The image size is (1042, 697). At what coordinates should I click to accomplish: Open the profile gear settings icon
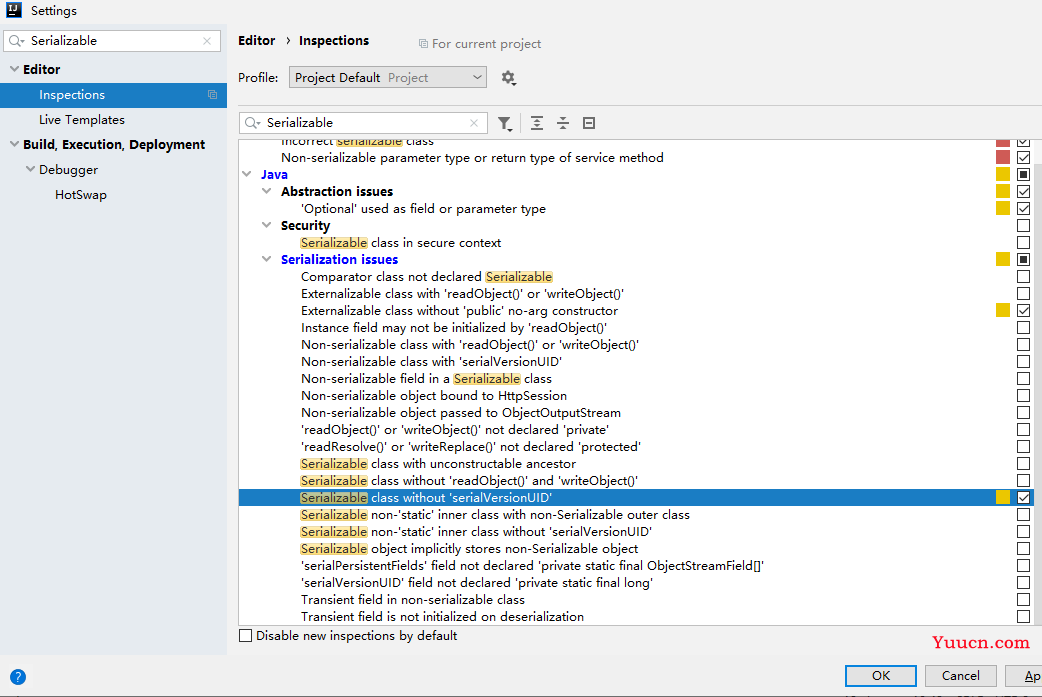(508, 78)
